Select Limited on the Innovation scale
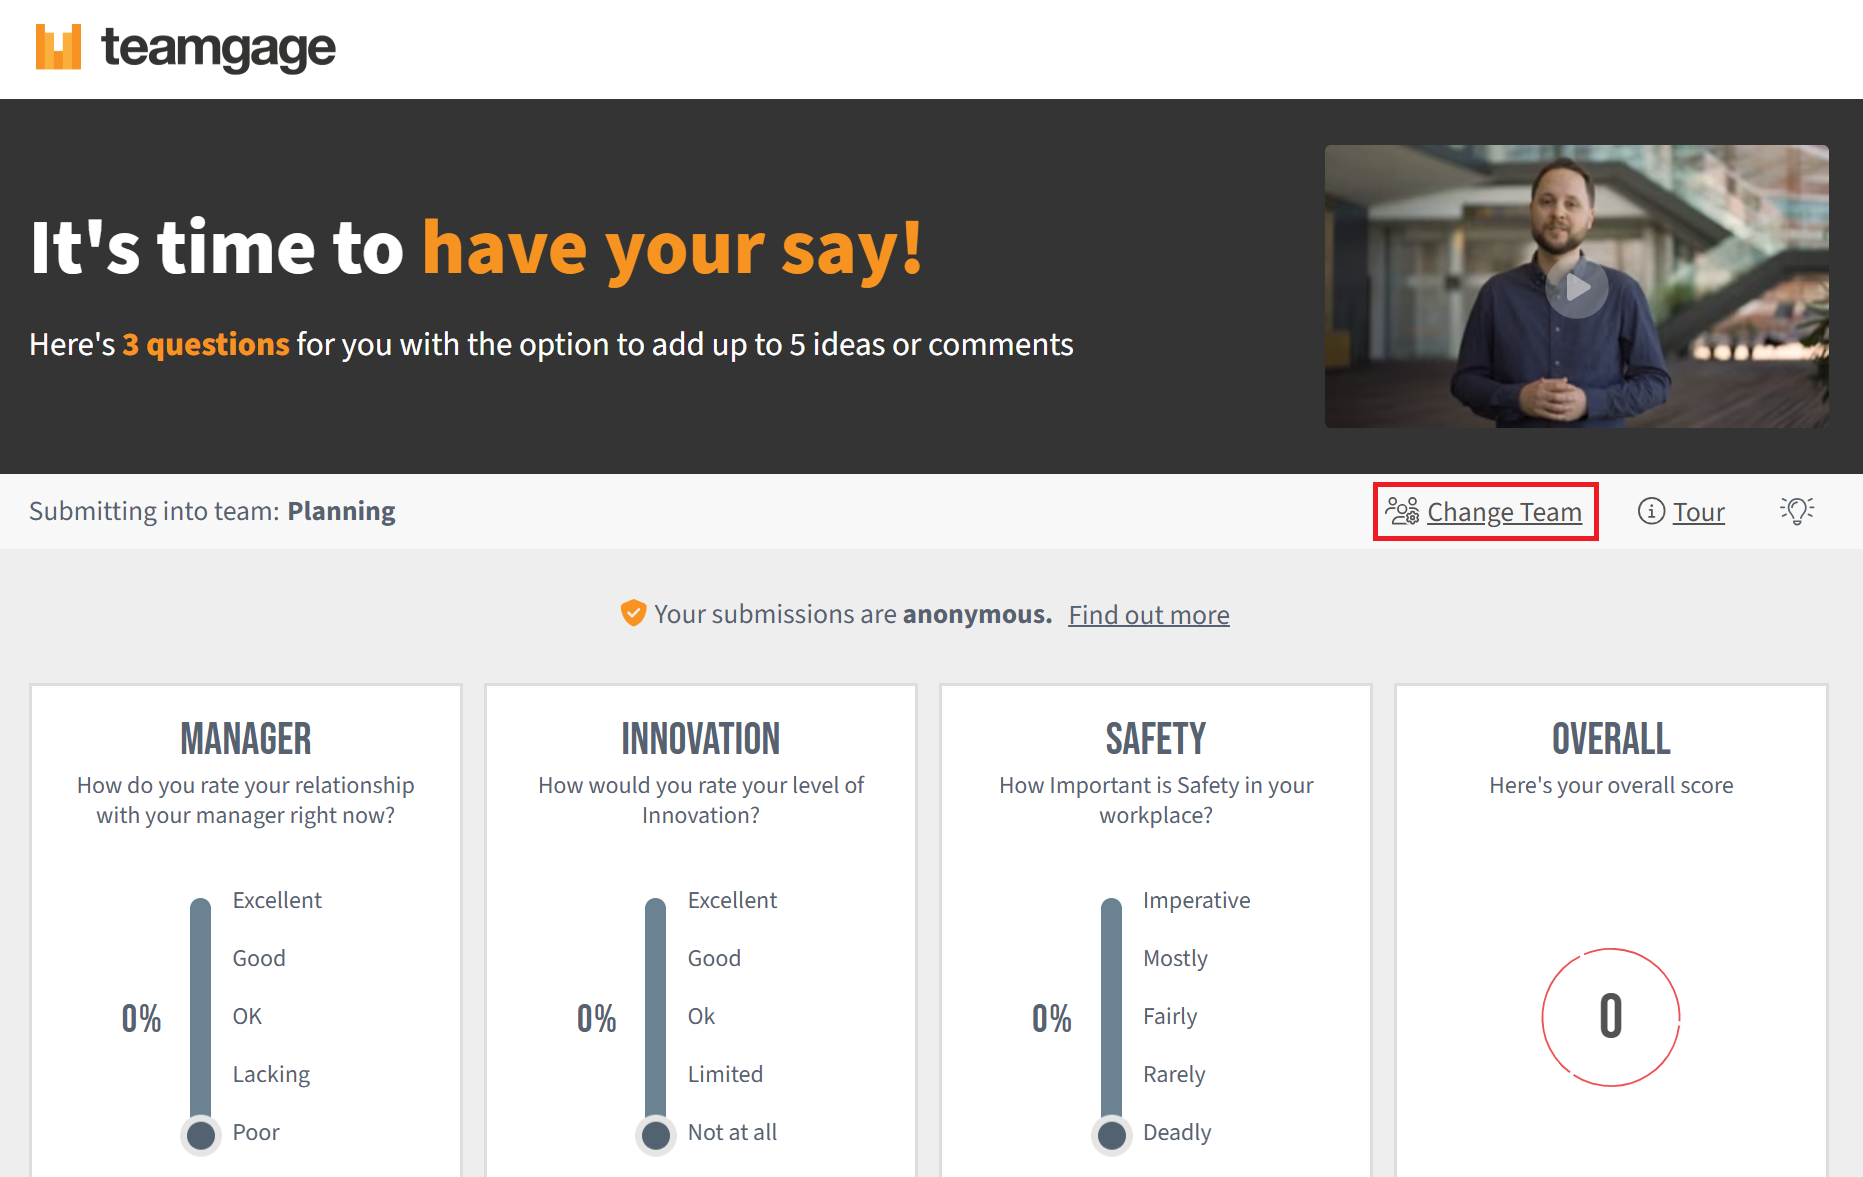The width and height of the screenshot is (1863, 1177). (x=725, y=1074)
